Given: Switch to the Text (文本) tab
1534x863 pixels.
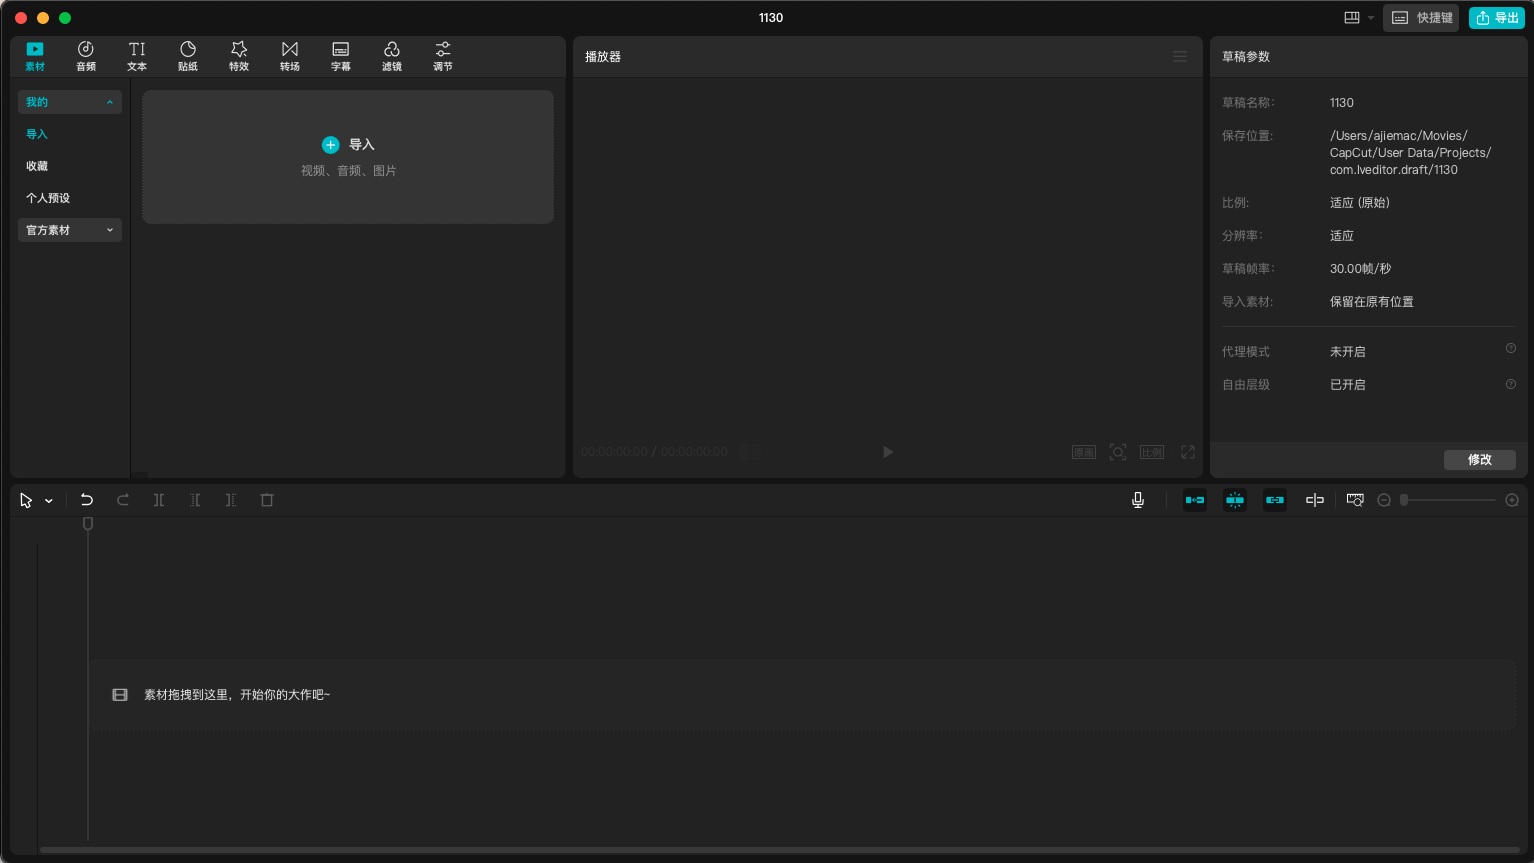Looking at the screenshot, I should click(x=137, y=56).
